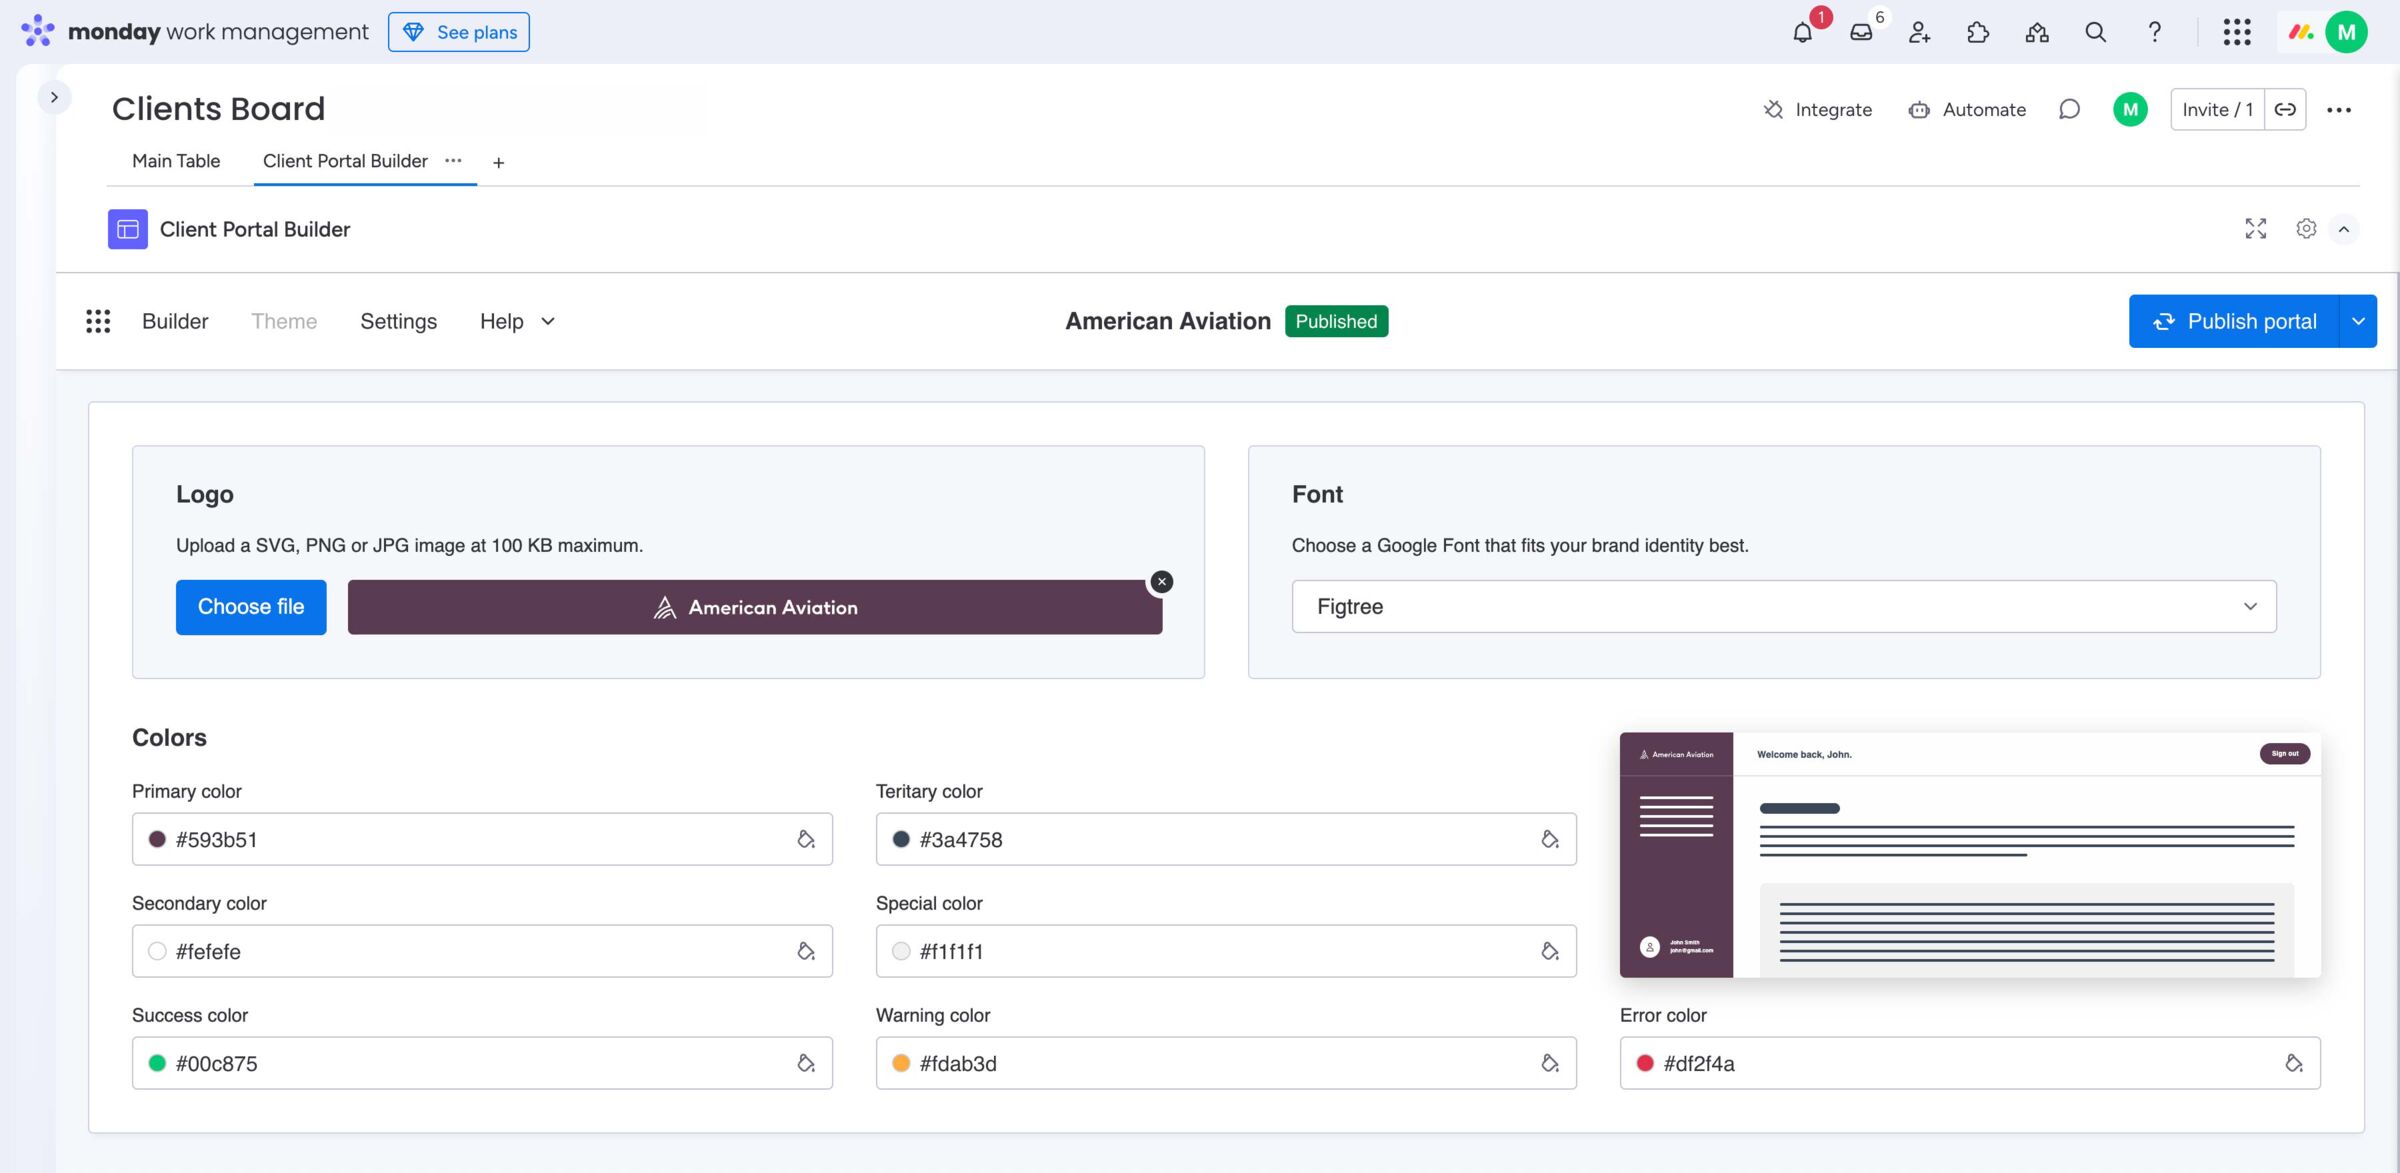Viewport: 2400px width, 1173px height.
Task: Open the portal apps grid menu icon
Action: tap(98, 321)
